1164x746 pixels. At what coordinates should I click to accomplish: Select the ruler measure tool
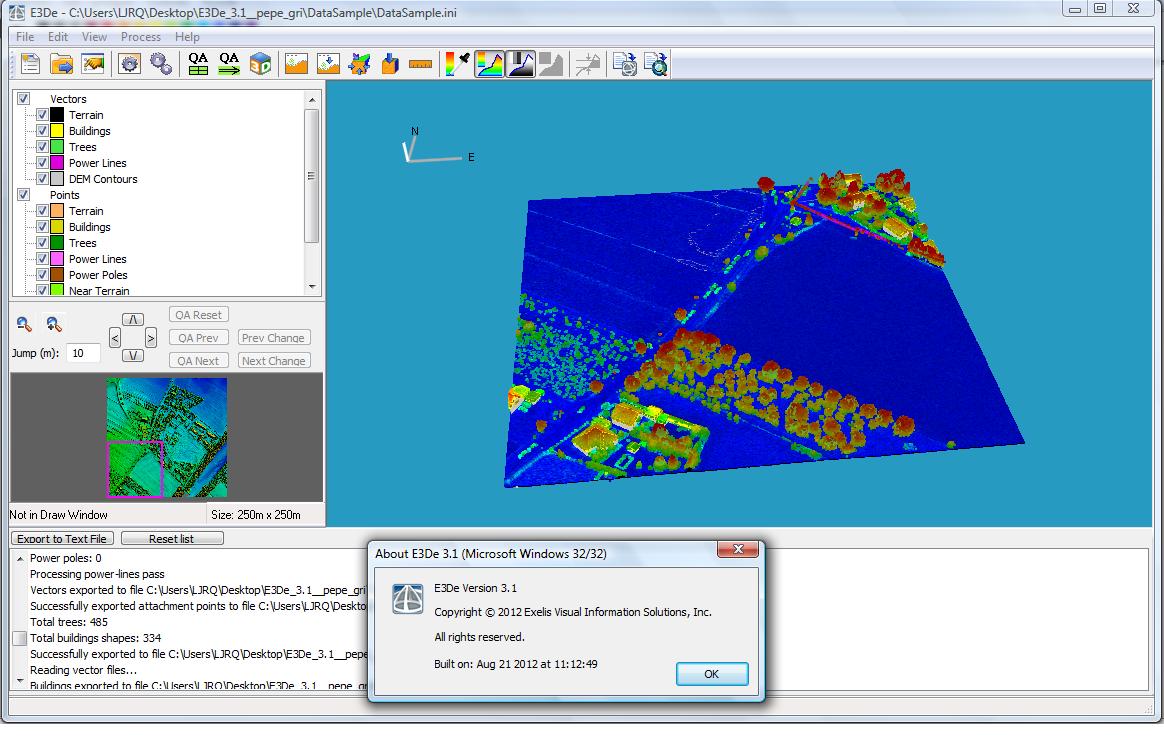tap(420, 65)
